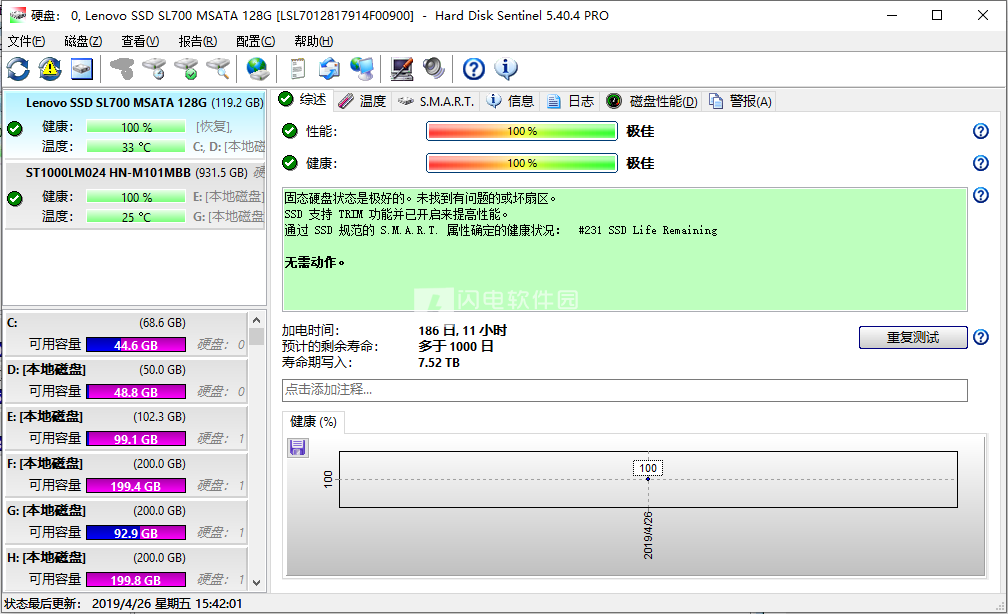The width and height of the screenshot is (1008, 614).
Task: Open the 帮助(H) menu
Action: [x=313, y=41]
